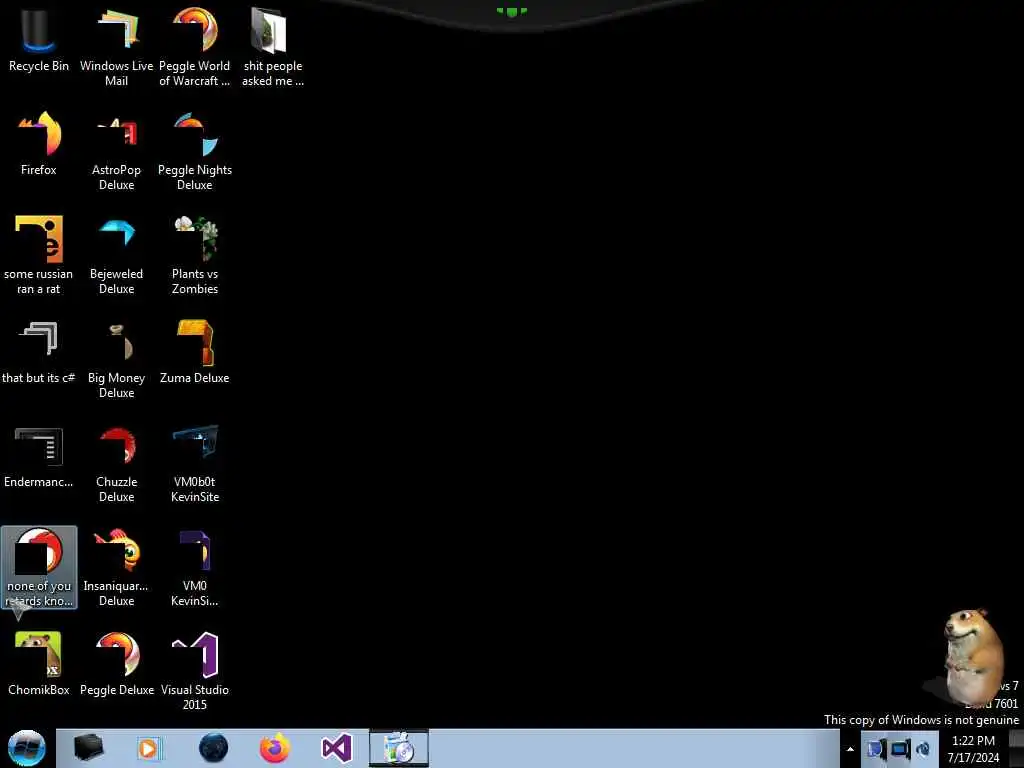Select the Peggle Nights Deluxe icon
The image size is (1024, 768).
[x=195, y=152]
